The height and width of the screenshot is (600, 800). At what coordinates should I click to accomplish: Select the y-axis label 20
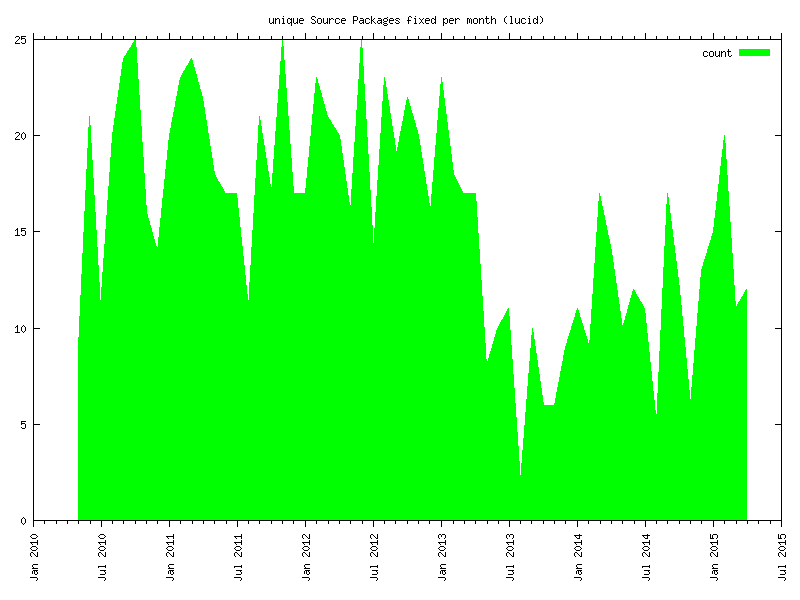pyautogui.click(x=20, y=136)
